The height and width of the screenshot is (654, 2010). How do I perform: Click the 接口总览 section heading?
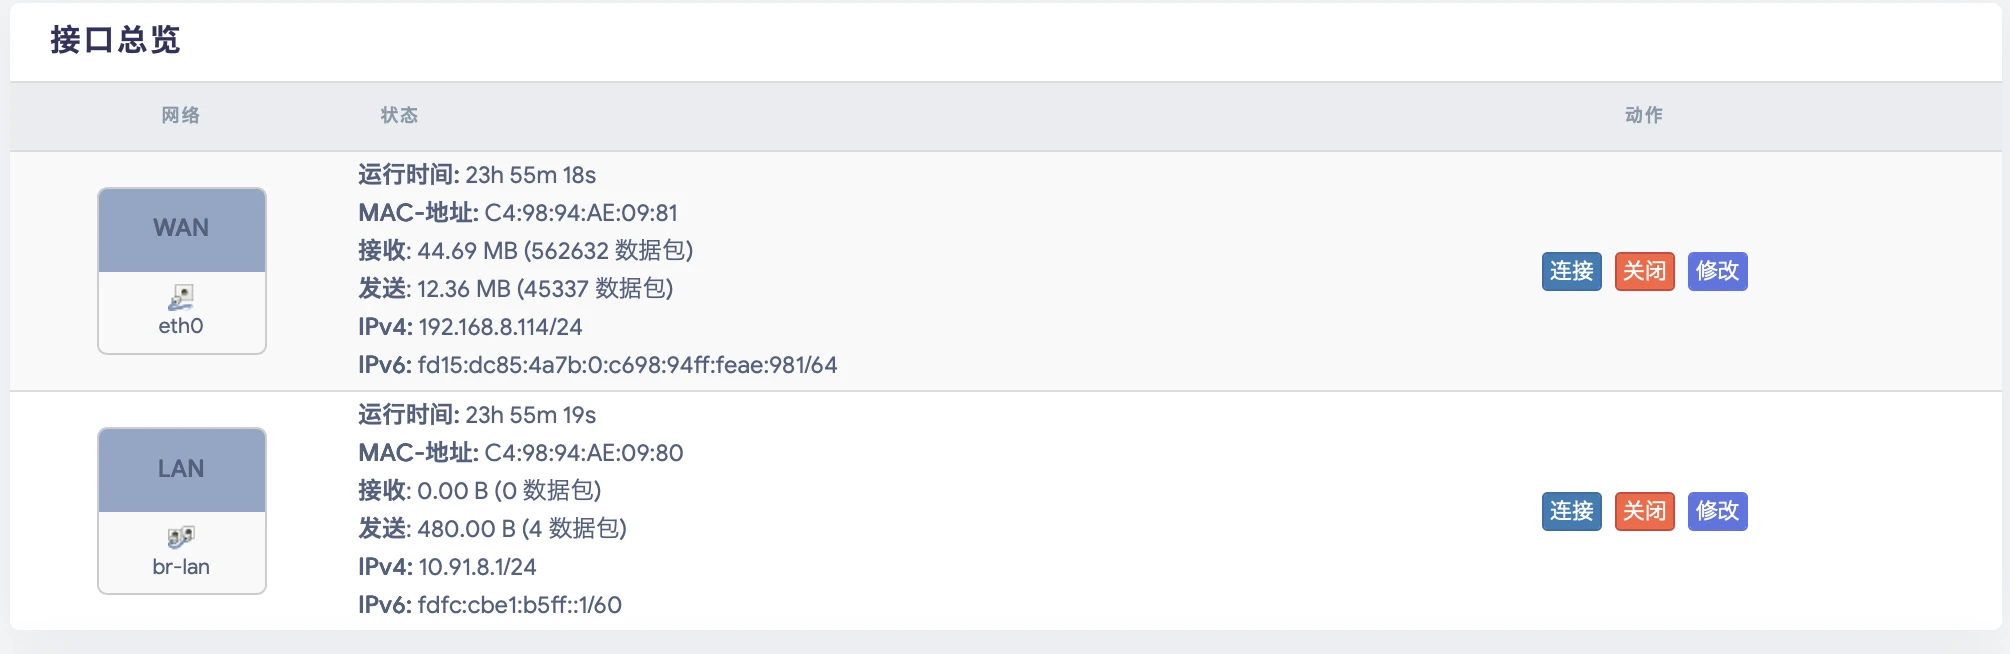click(115, 40)
